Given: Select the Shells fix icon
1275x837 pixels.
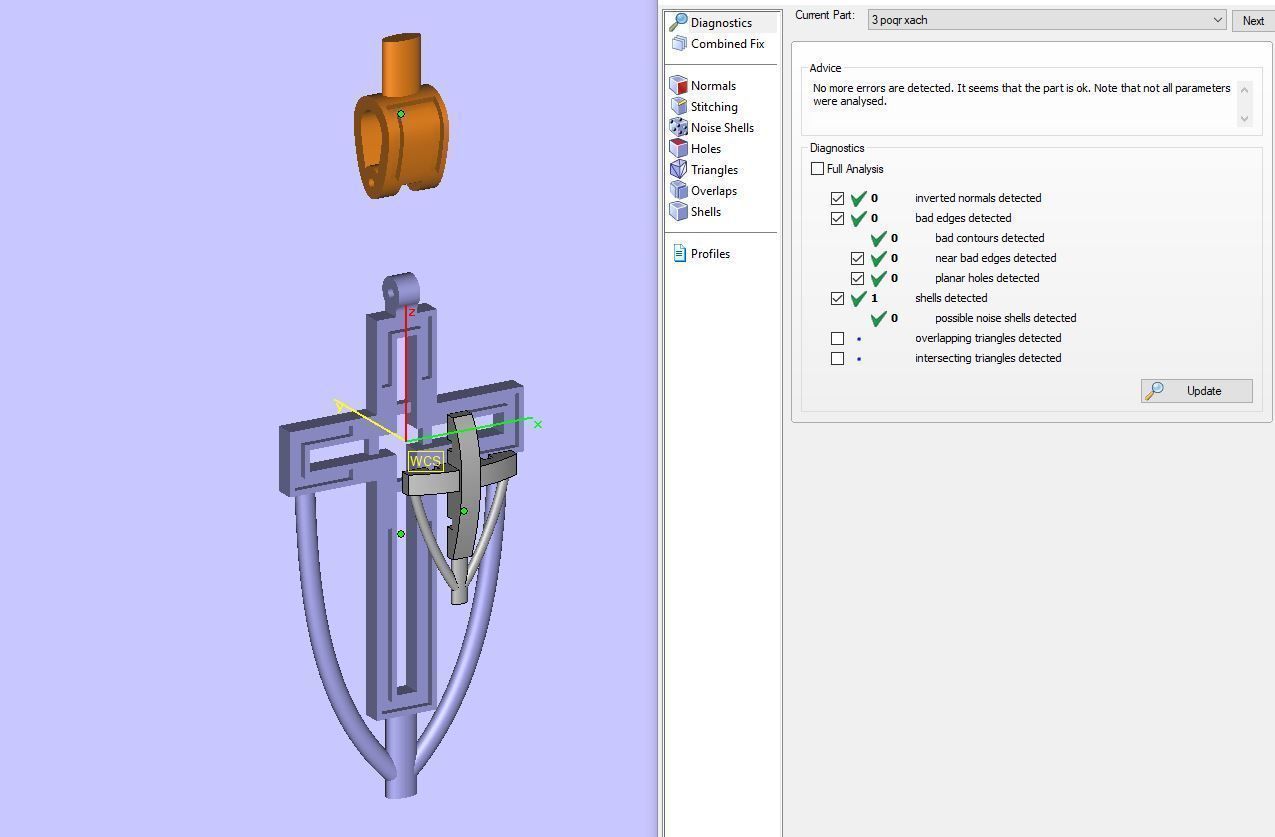Looking at the screenshot, I should (x=679, y=212).
